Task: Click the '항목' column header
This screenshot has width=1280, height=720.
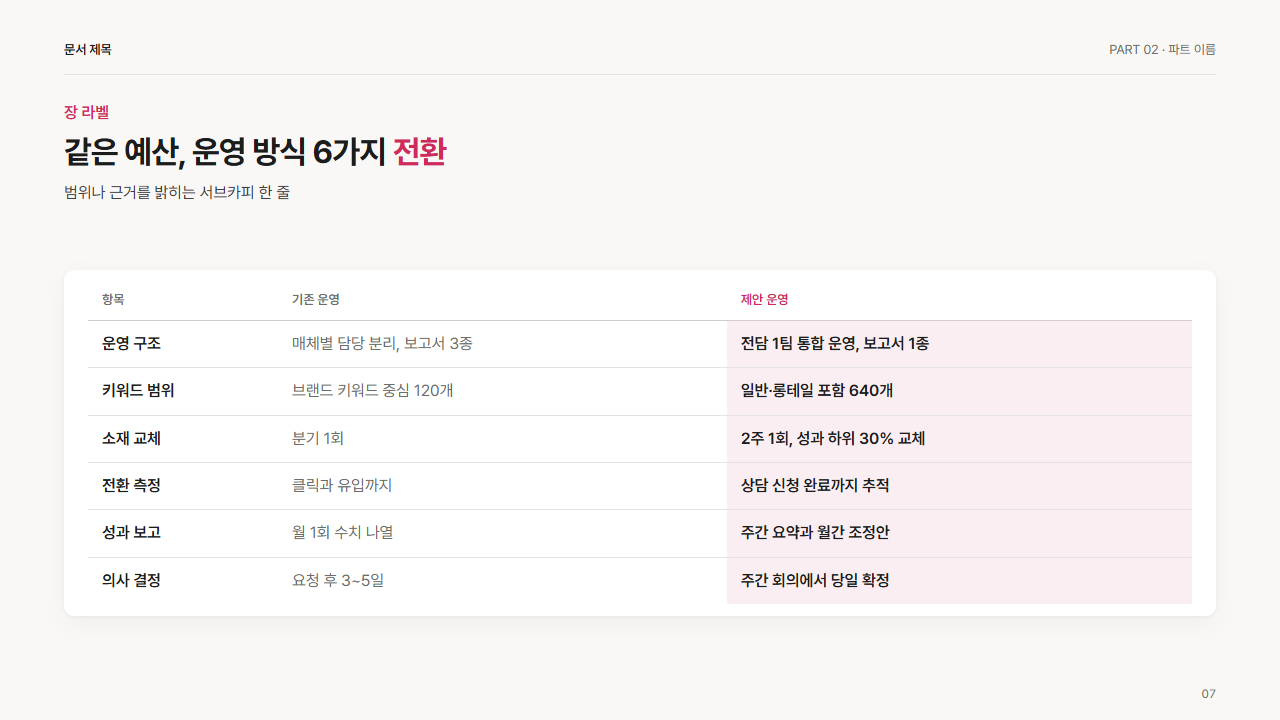Action: (x=113, y=299)
